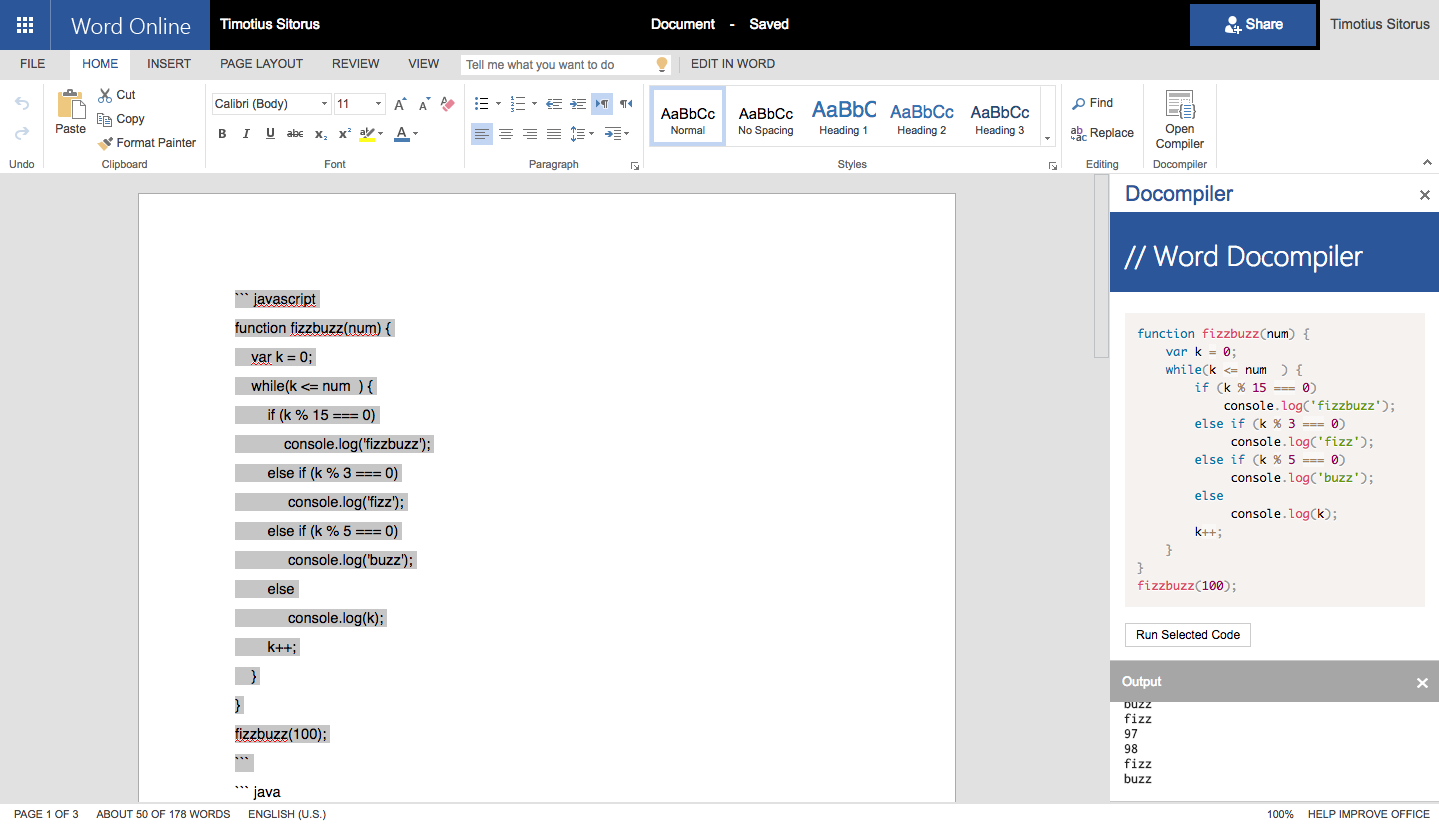This screenshot has width=1439, height=825.
Task: Apply the font color swatch
Action: pyautogui.click(x=402, y=134)
